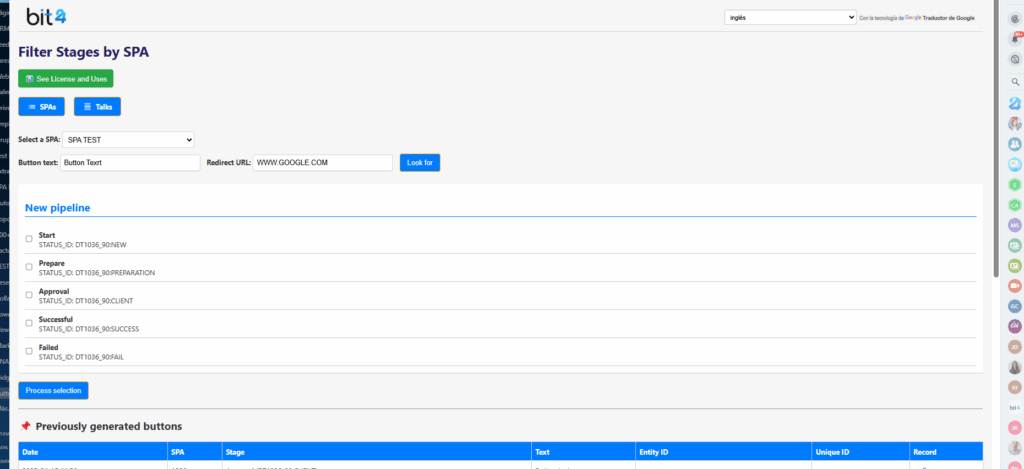The width and height of the screenshot is (1024, 469).
Task: Tick the Approval stage checkbox
Action: click(29, 295)
